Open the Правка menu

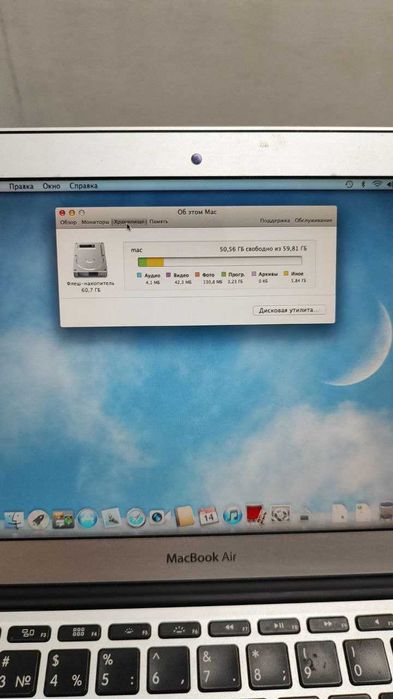21,186
